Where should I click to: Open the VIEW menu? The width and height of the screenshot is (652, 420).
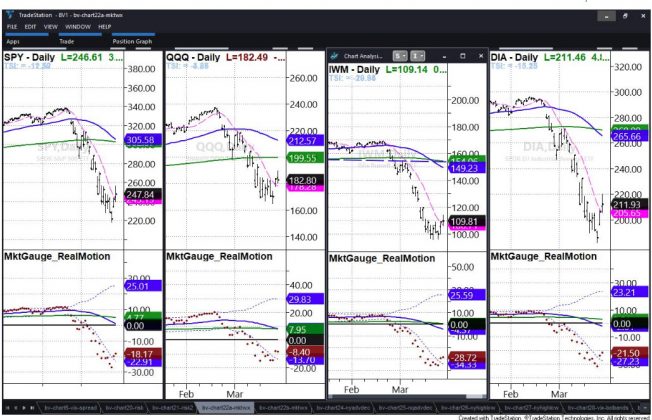[51, 27]
